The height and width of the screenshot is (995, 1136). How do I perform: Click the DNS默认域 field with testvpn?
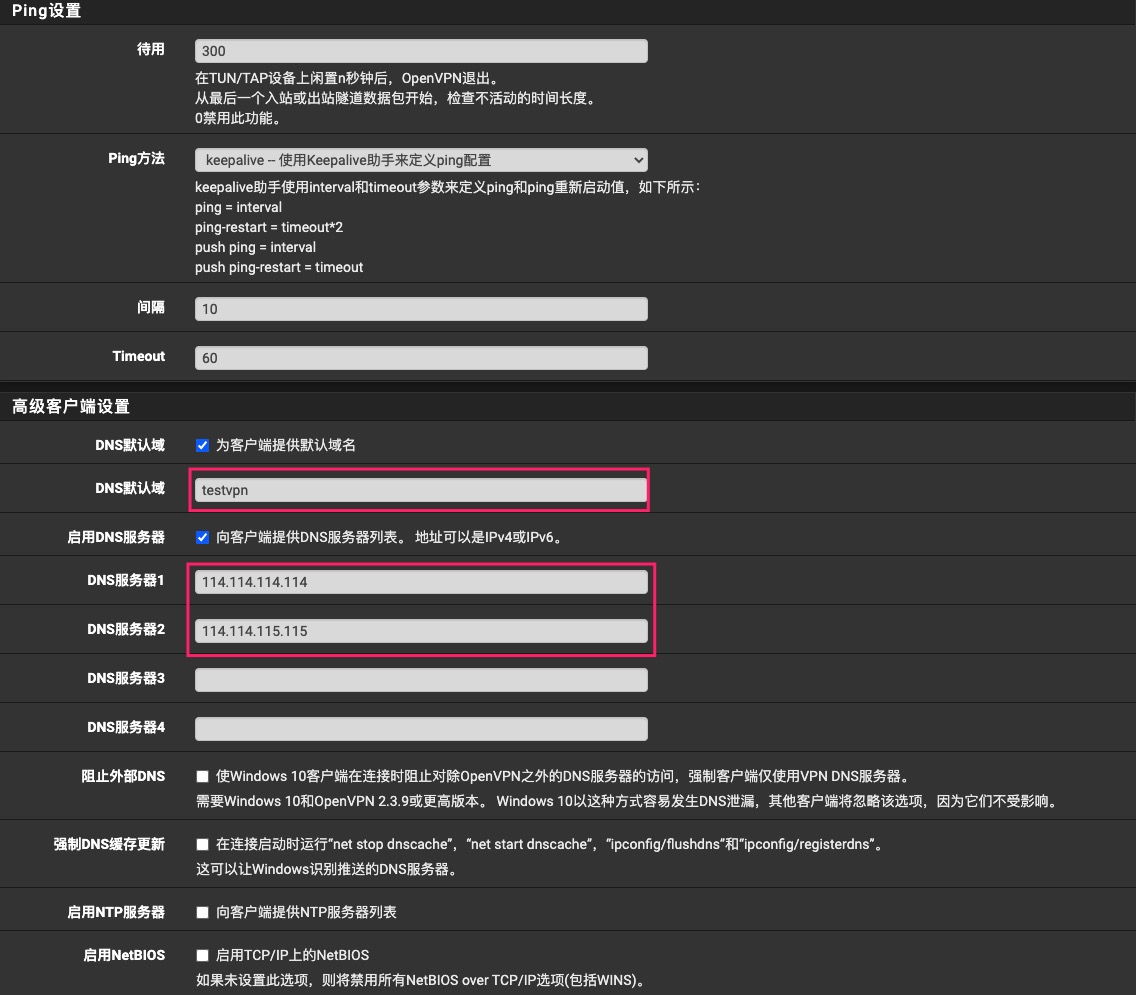[421, 490]
